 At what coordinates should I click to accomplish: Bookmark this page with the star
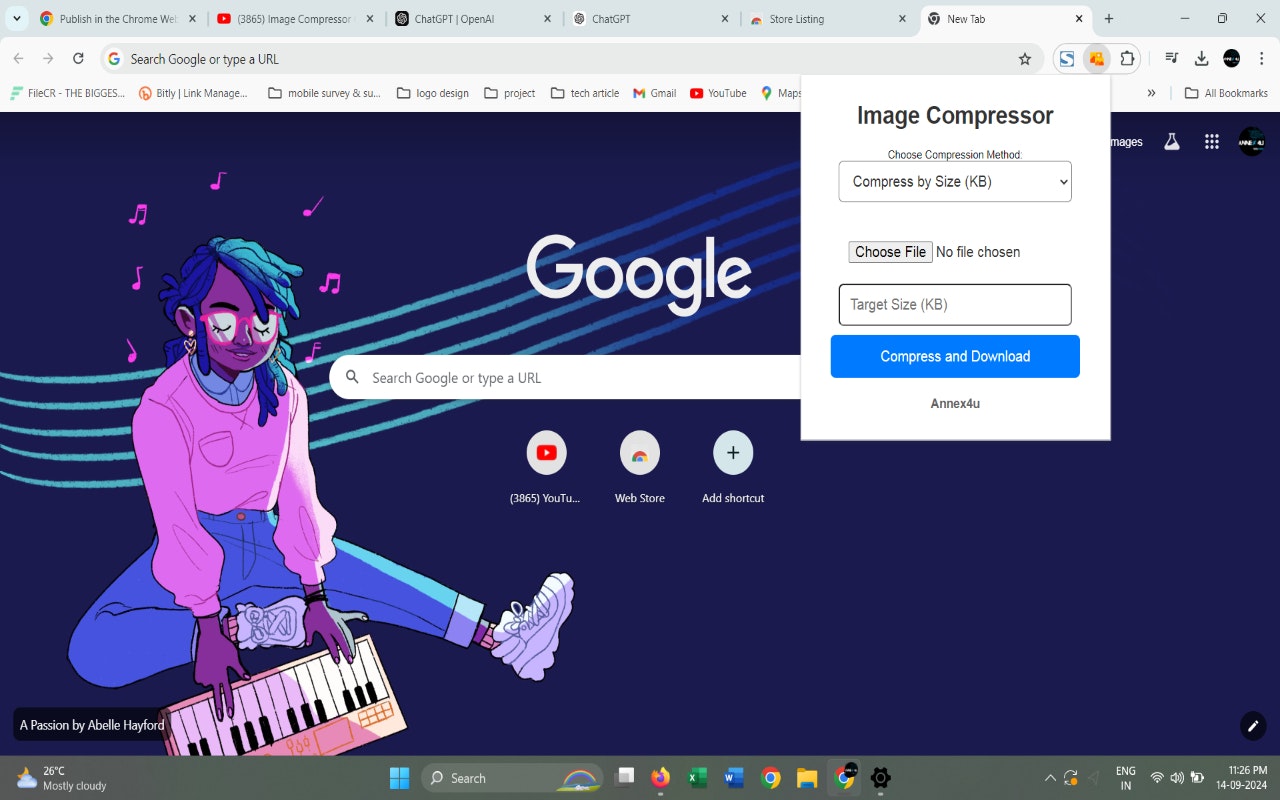pos(1025,59)
